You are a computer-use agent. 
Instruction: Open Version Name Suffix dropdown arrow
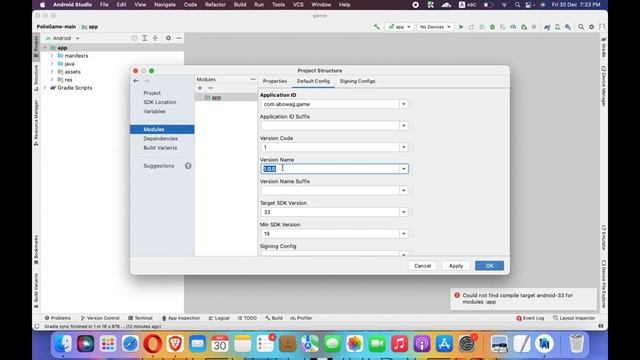[x=404, y=191]
